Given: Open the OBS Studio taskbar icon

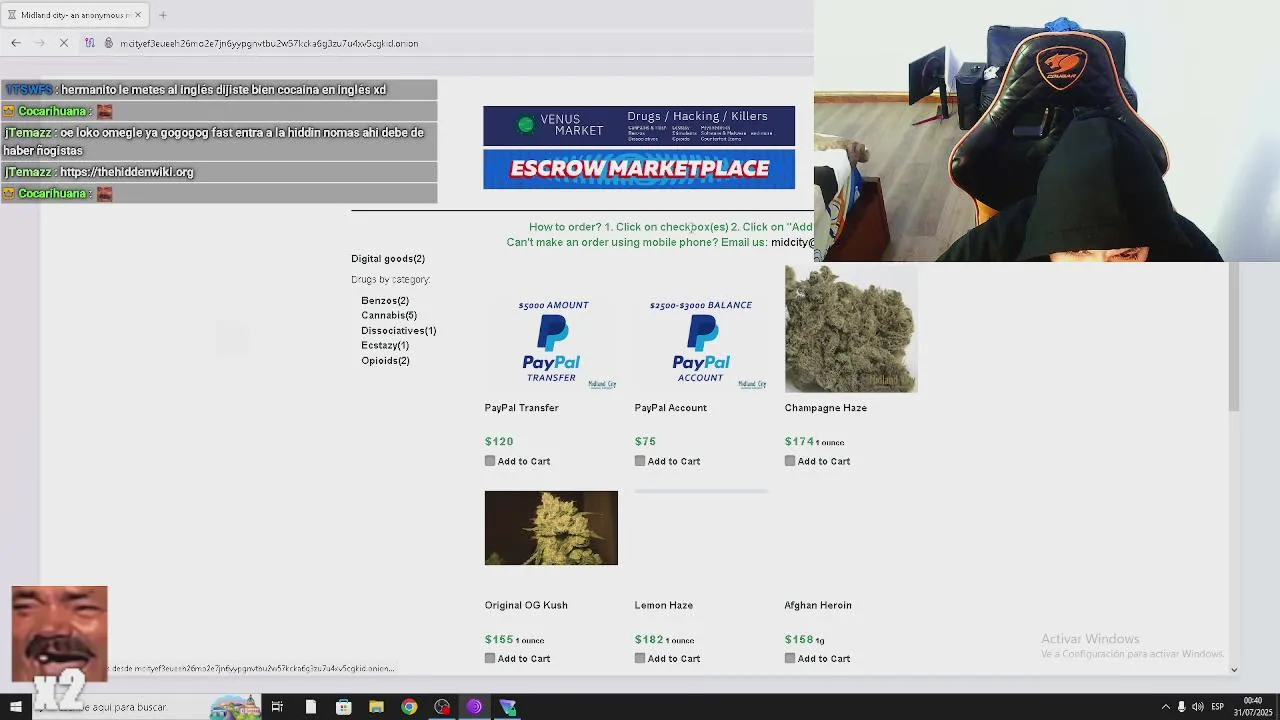Looking at the screenshot, I should tap(442, 707).
